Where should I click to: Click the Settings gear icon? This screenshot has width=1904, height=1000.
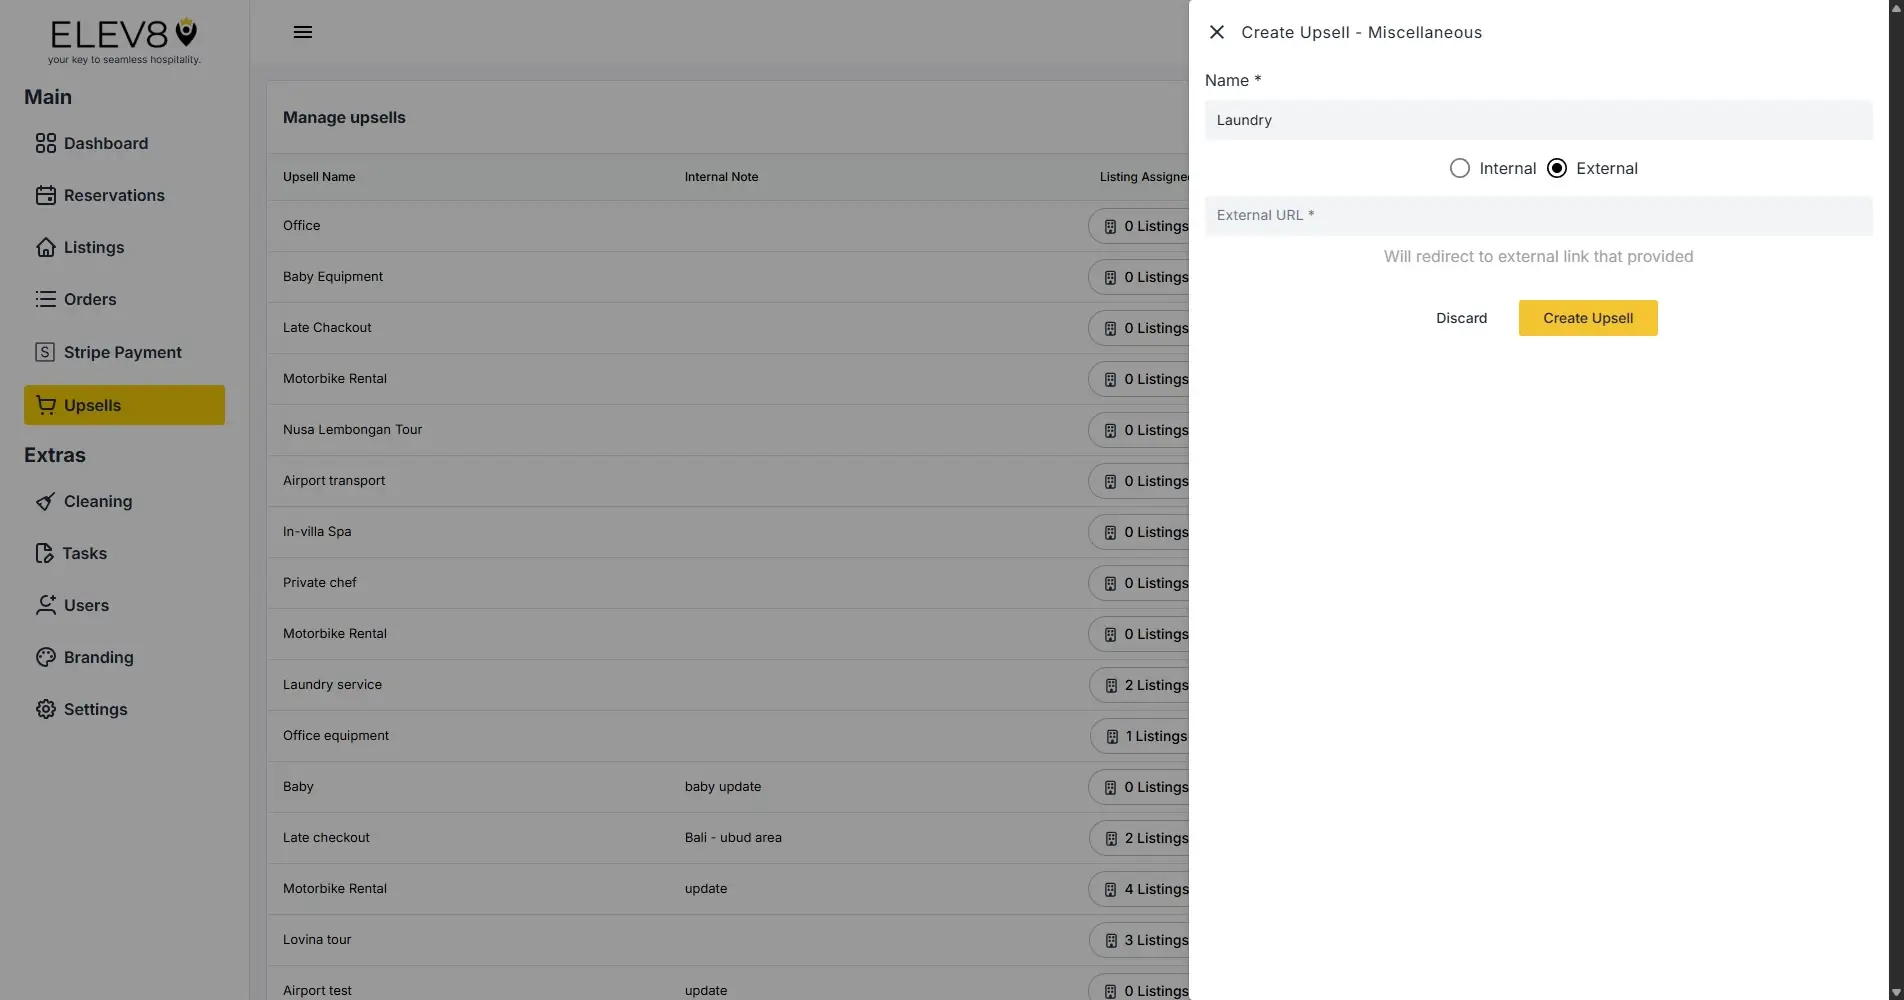point(46,709)
